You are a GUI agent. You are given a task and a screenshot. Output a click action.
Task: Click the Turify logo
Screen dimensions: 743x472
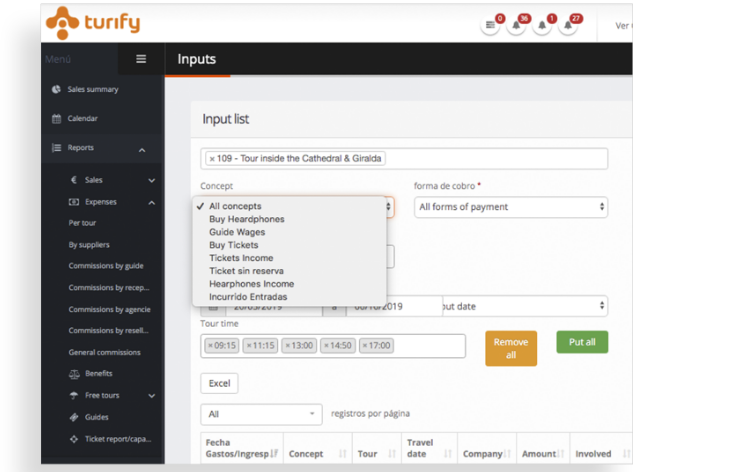click(x=93, y=22)
